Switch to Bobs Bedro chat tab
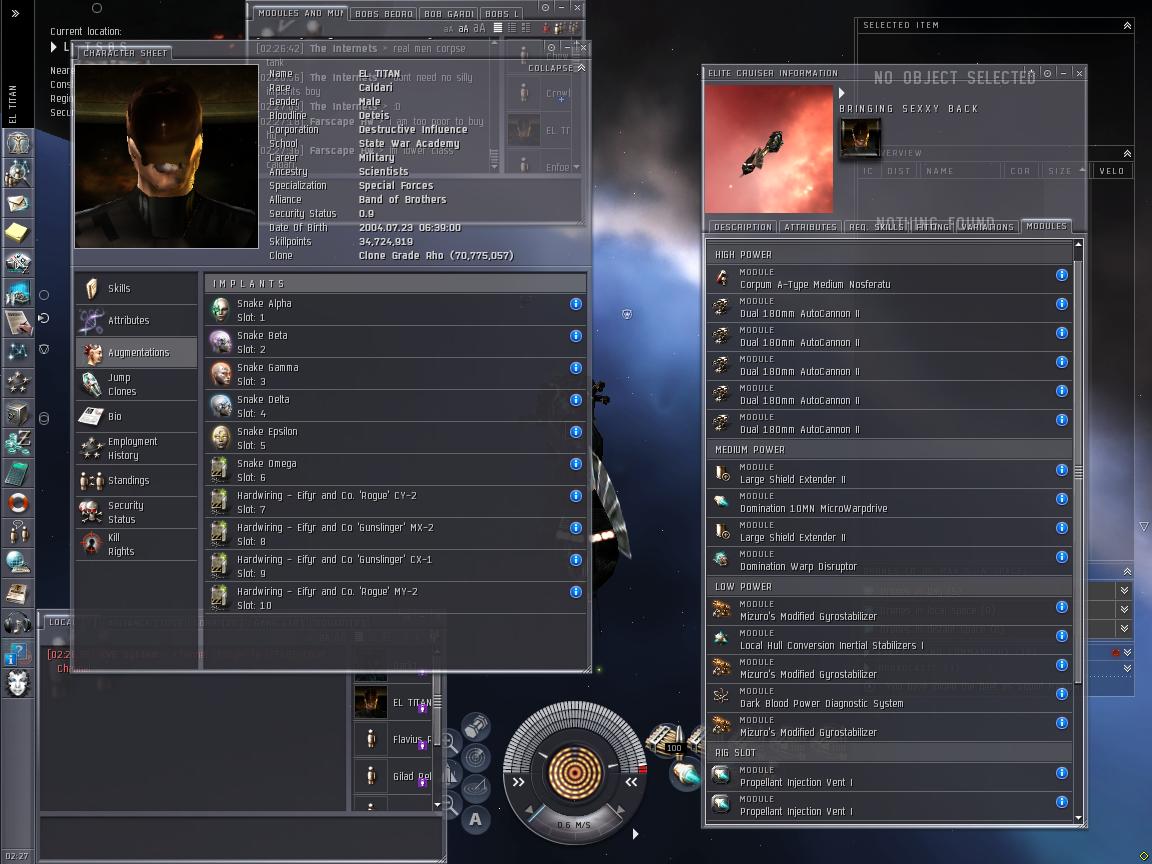The image size is (1152, 864). pos(384,14)
